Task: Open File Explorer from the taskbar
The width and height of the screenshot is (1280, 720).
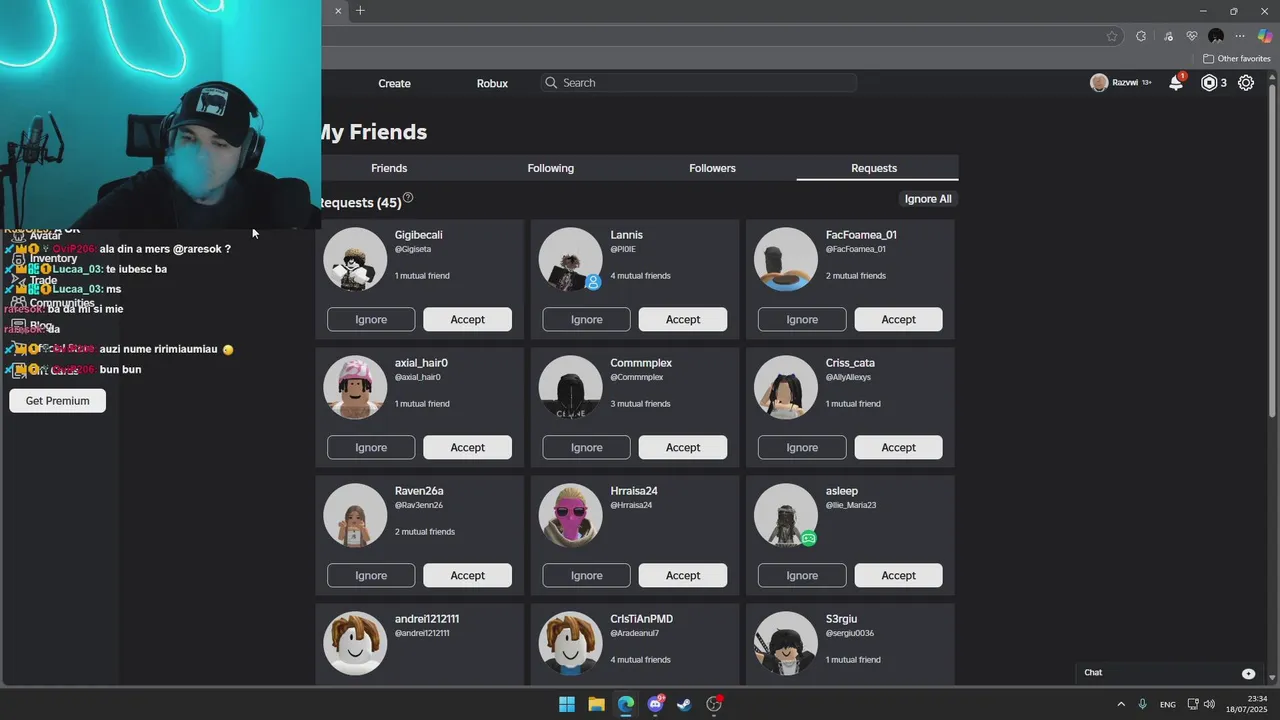Action: pyautogui.click(x=596, y=704)
